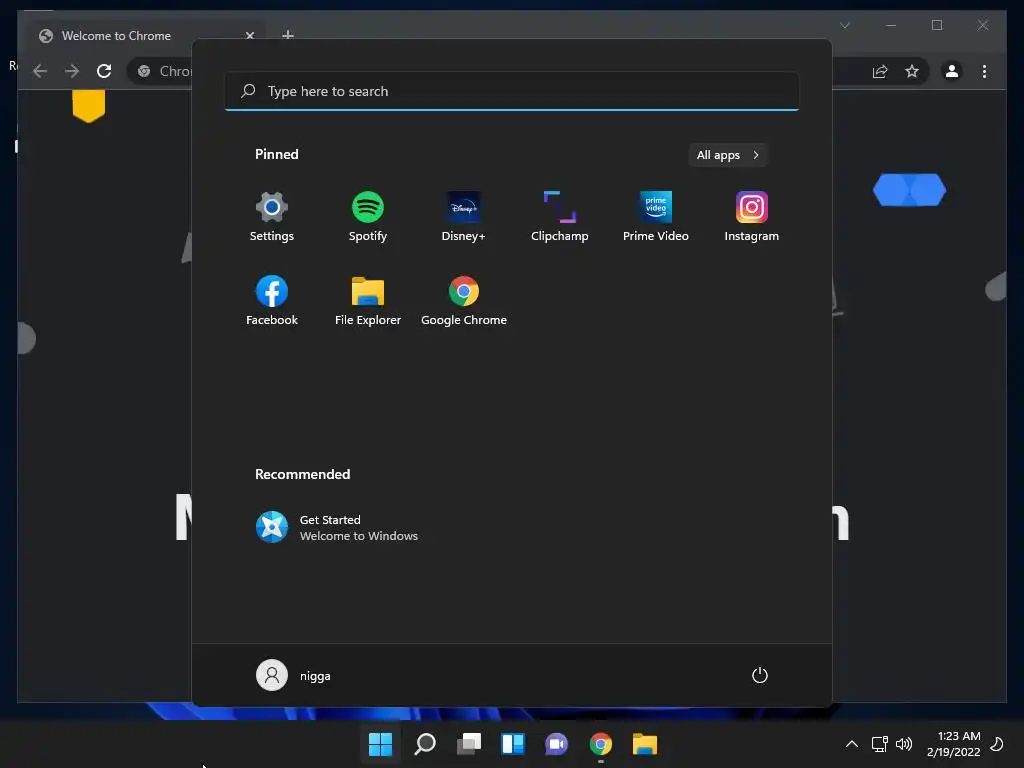The height and width of the screenshot is (768, 1024).
Task: Open notification center moon icon
Action: click(x=997, y=744)
